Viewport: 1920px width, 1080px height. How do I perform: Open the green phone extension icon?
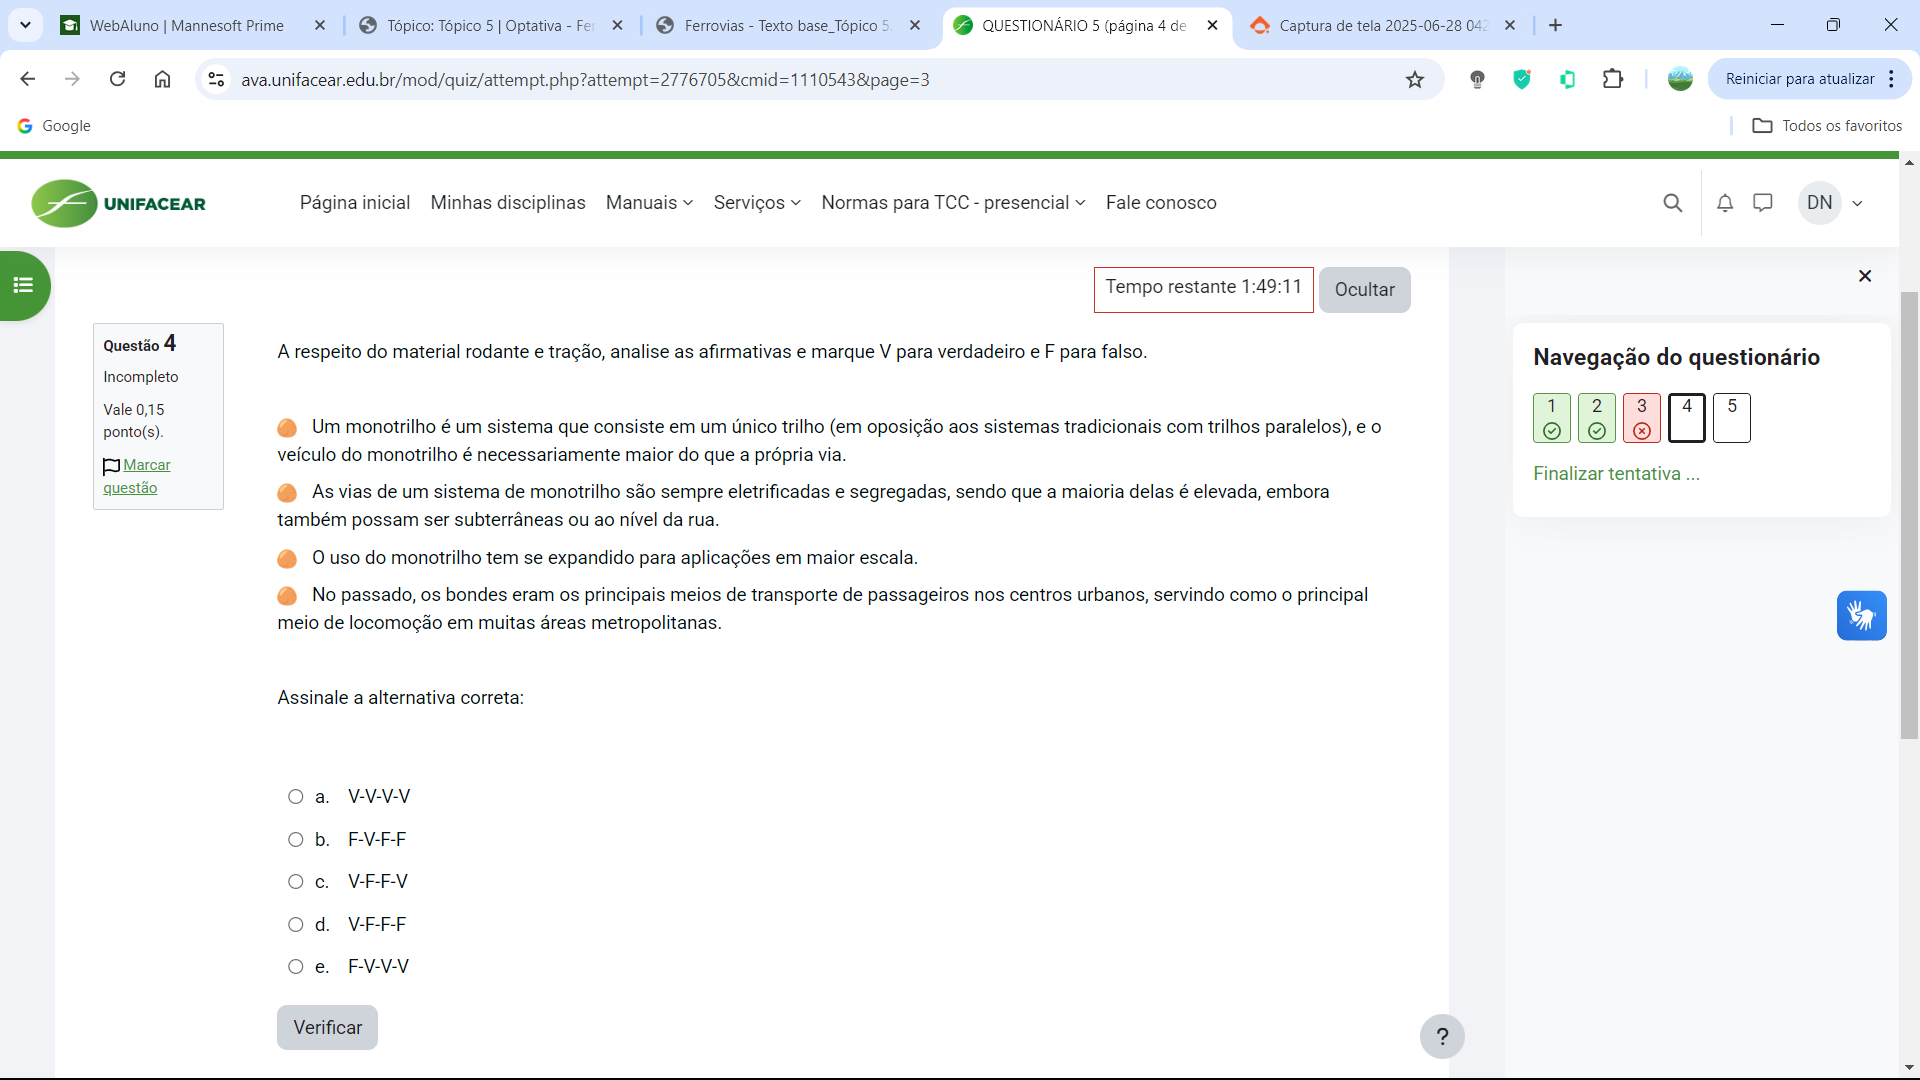(1567, 79)
